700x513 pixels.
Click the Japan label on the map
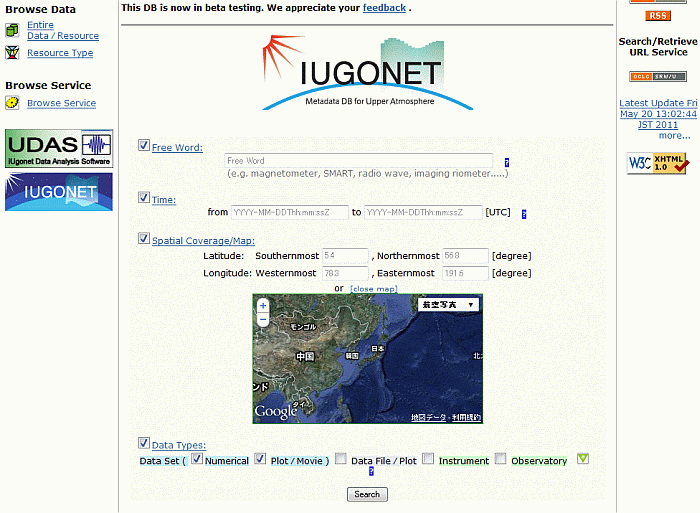click(x=378, y=348)
